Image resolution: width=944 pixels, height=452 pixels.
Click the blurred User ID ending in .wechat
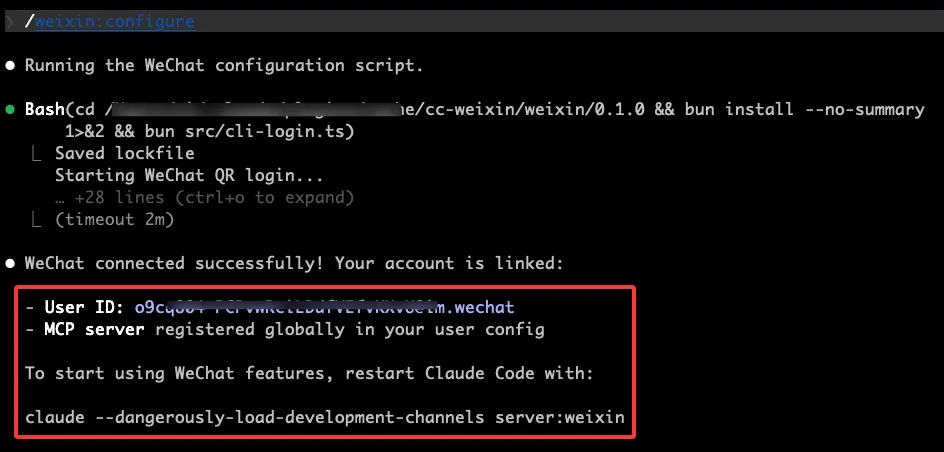tap(324, 307)
